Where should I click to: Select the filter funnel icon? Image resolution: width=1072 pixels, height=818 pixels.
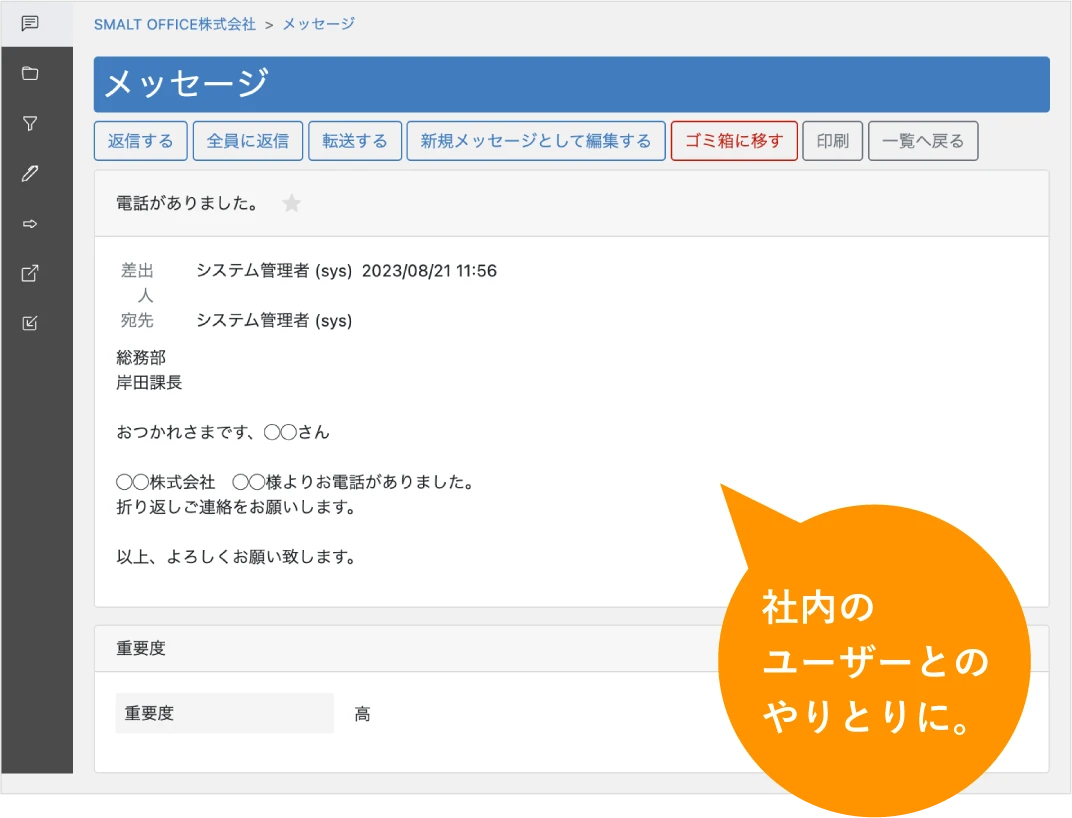(x=30, y=123)
